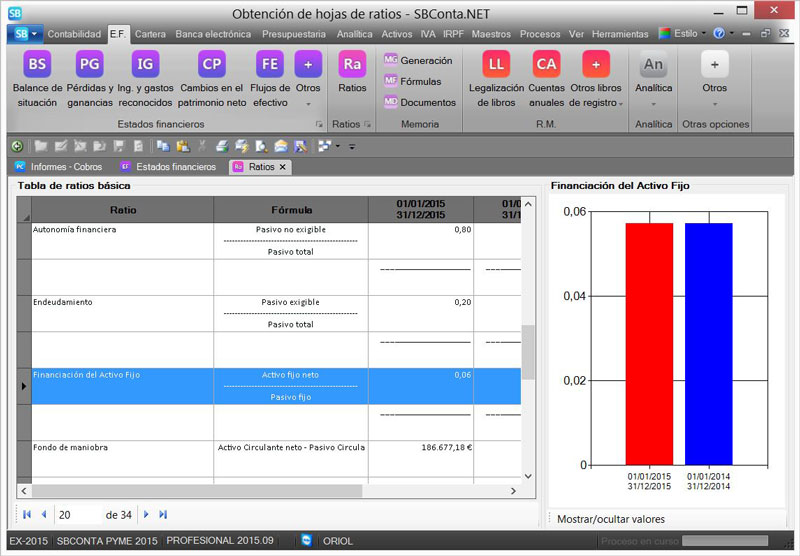Open Cambios en el patrimonio neto
This screenshot has height=556, width=800.
211,65
